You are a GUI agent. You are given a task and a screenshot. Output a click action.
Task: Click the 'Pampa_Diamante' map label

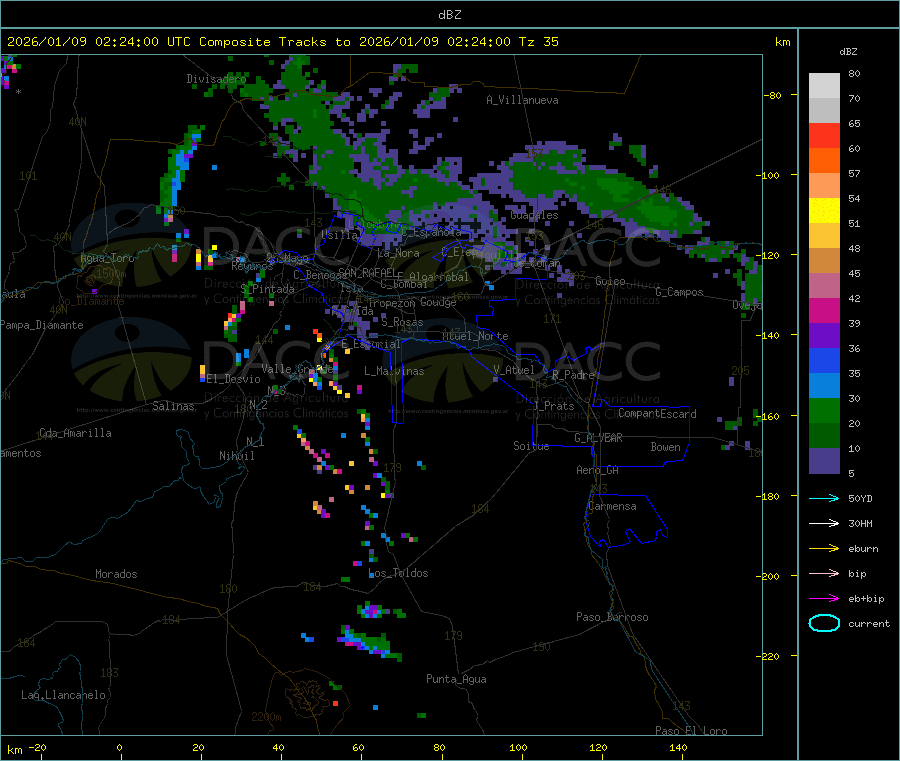tap(41, 325)
